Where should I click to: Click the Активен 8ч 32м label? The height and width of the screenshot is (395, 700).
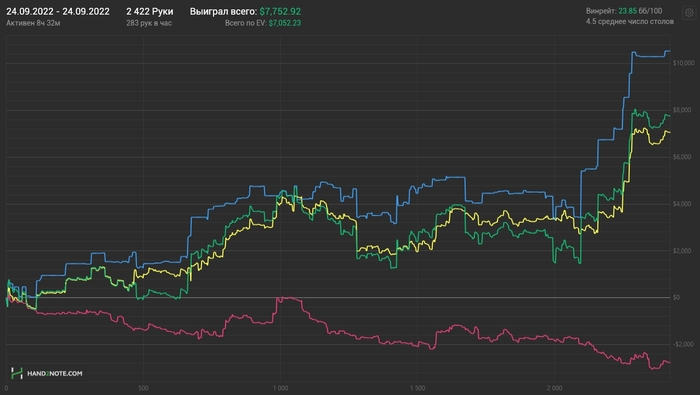pos(33,23)
